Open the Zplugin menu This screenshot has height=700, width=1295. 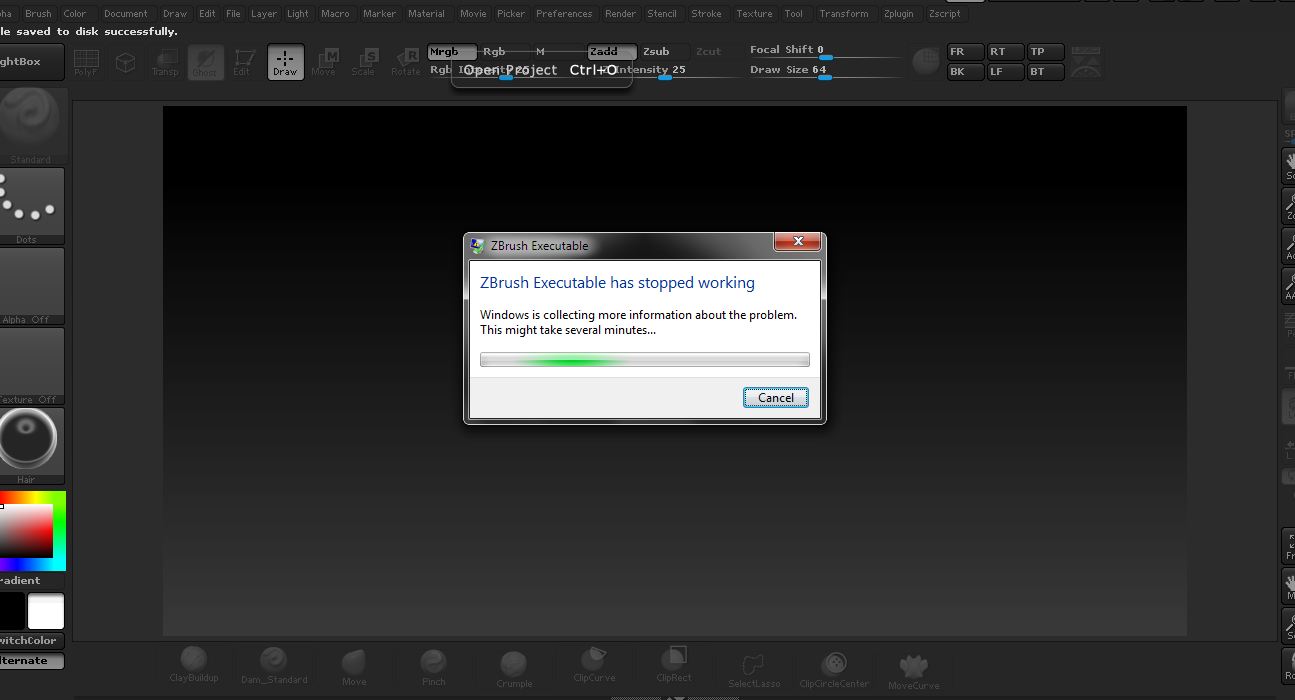pyautogui.click(x=897, y=14)
